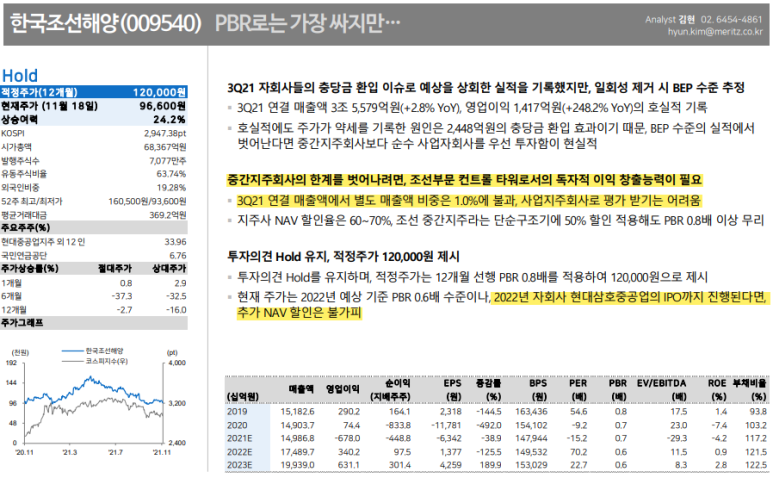
Task: Select the 유동주식비율 value 63.74%
Action: click(171, 174)
